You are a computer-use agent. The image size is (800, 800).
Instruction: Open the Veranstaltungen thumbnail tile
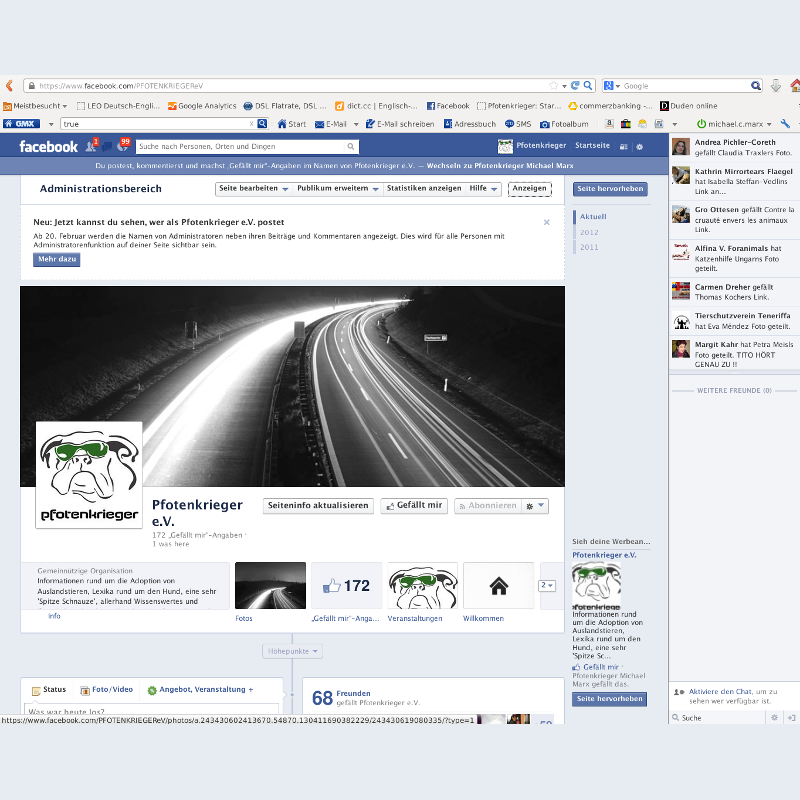click(x=422, y=586)
